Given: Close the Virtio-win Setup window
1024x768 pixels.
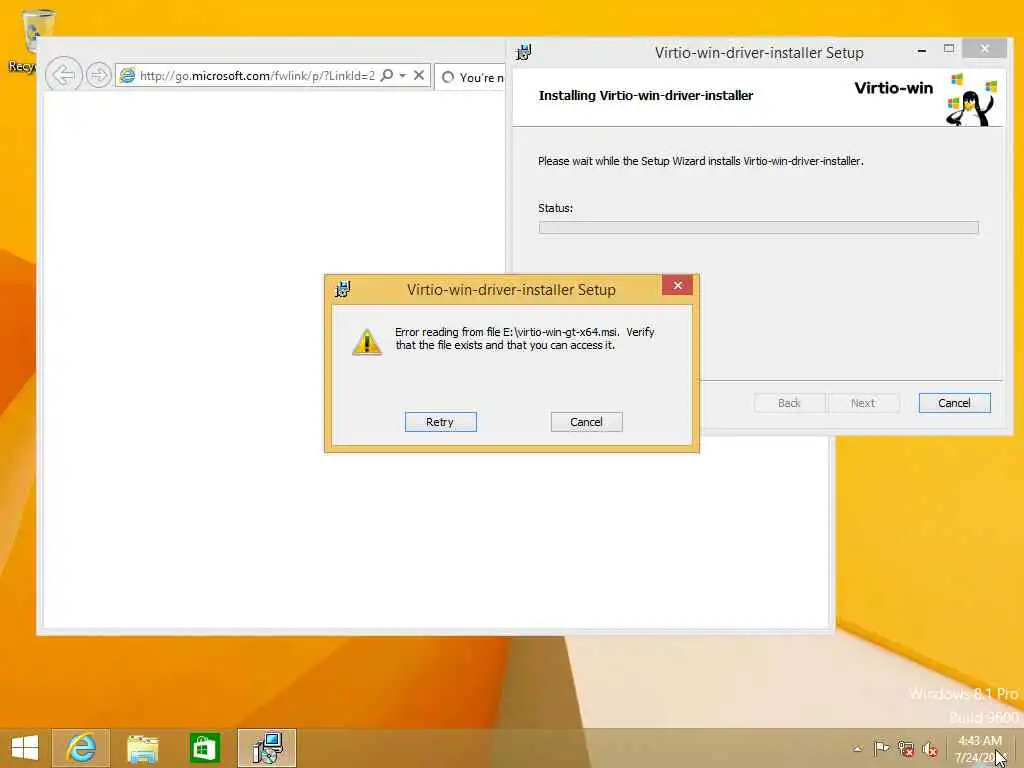Looking at the screenshot, I should click(984, 49).
